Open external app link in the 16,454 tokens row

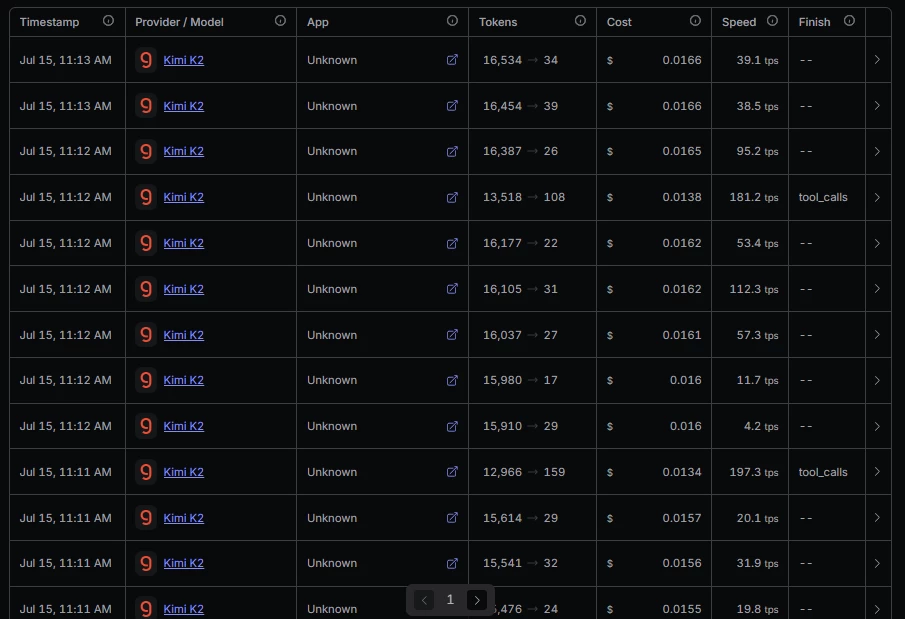pos(452,106)
